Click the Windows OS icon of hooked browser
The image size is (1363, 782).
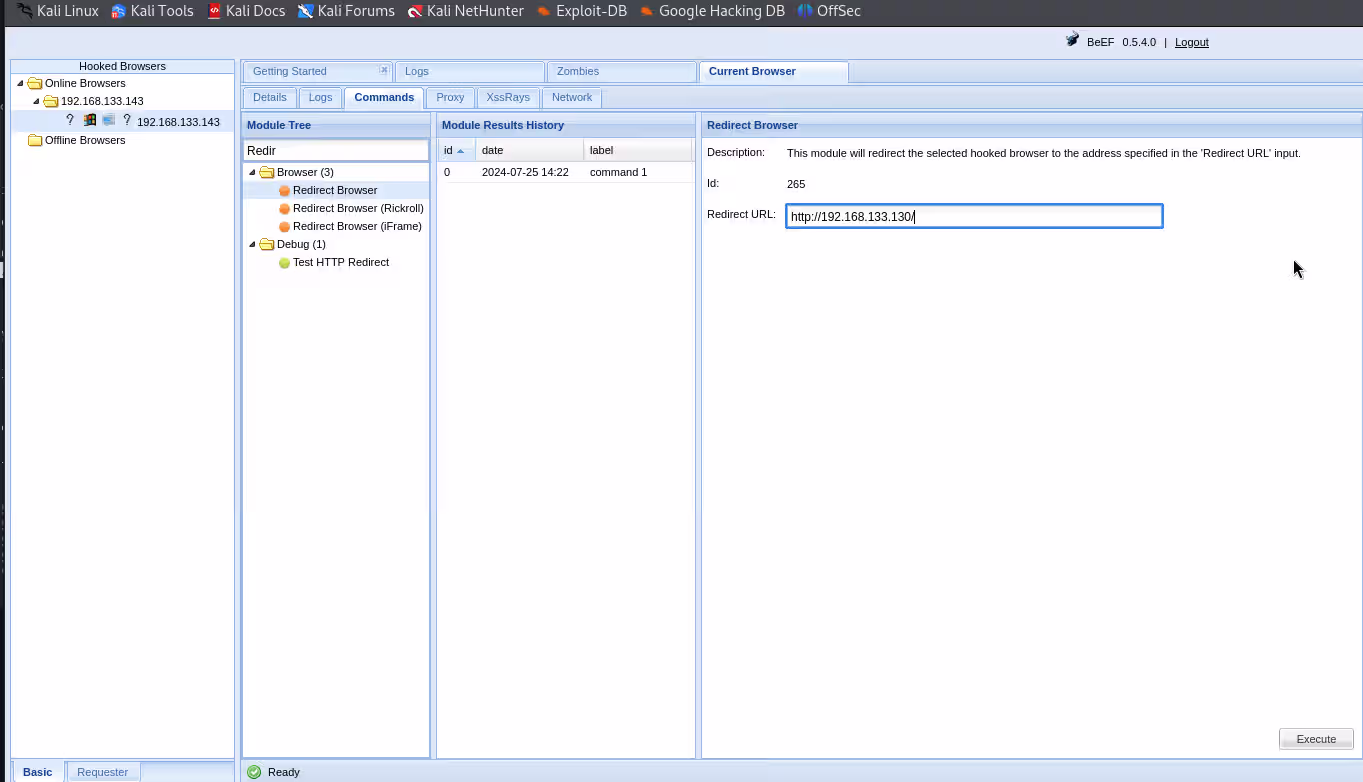(x=90, y=120)
